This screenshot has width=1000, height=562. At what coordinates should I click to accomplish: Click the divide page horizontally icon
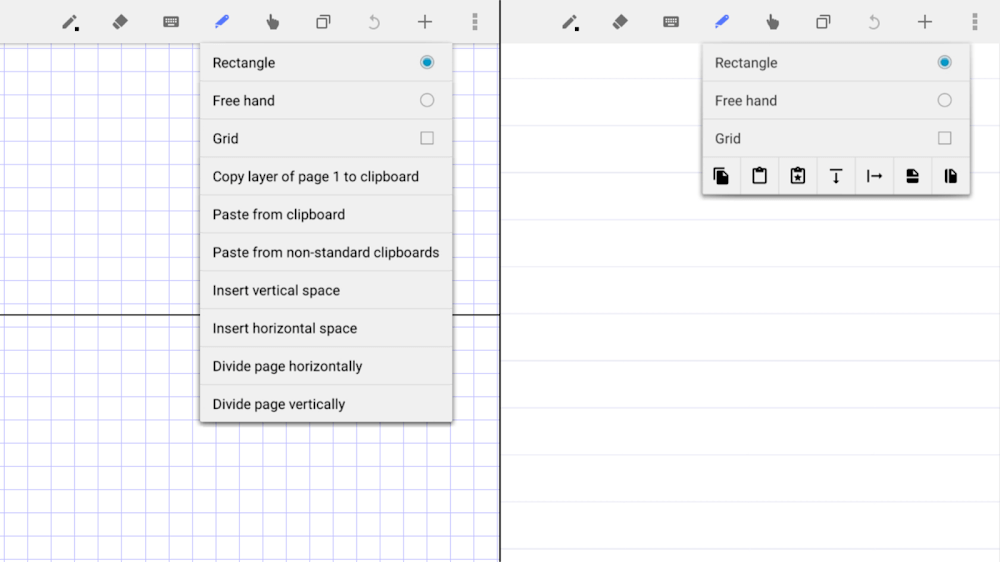(912, 176)
